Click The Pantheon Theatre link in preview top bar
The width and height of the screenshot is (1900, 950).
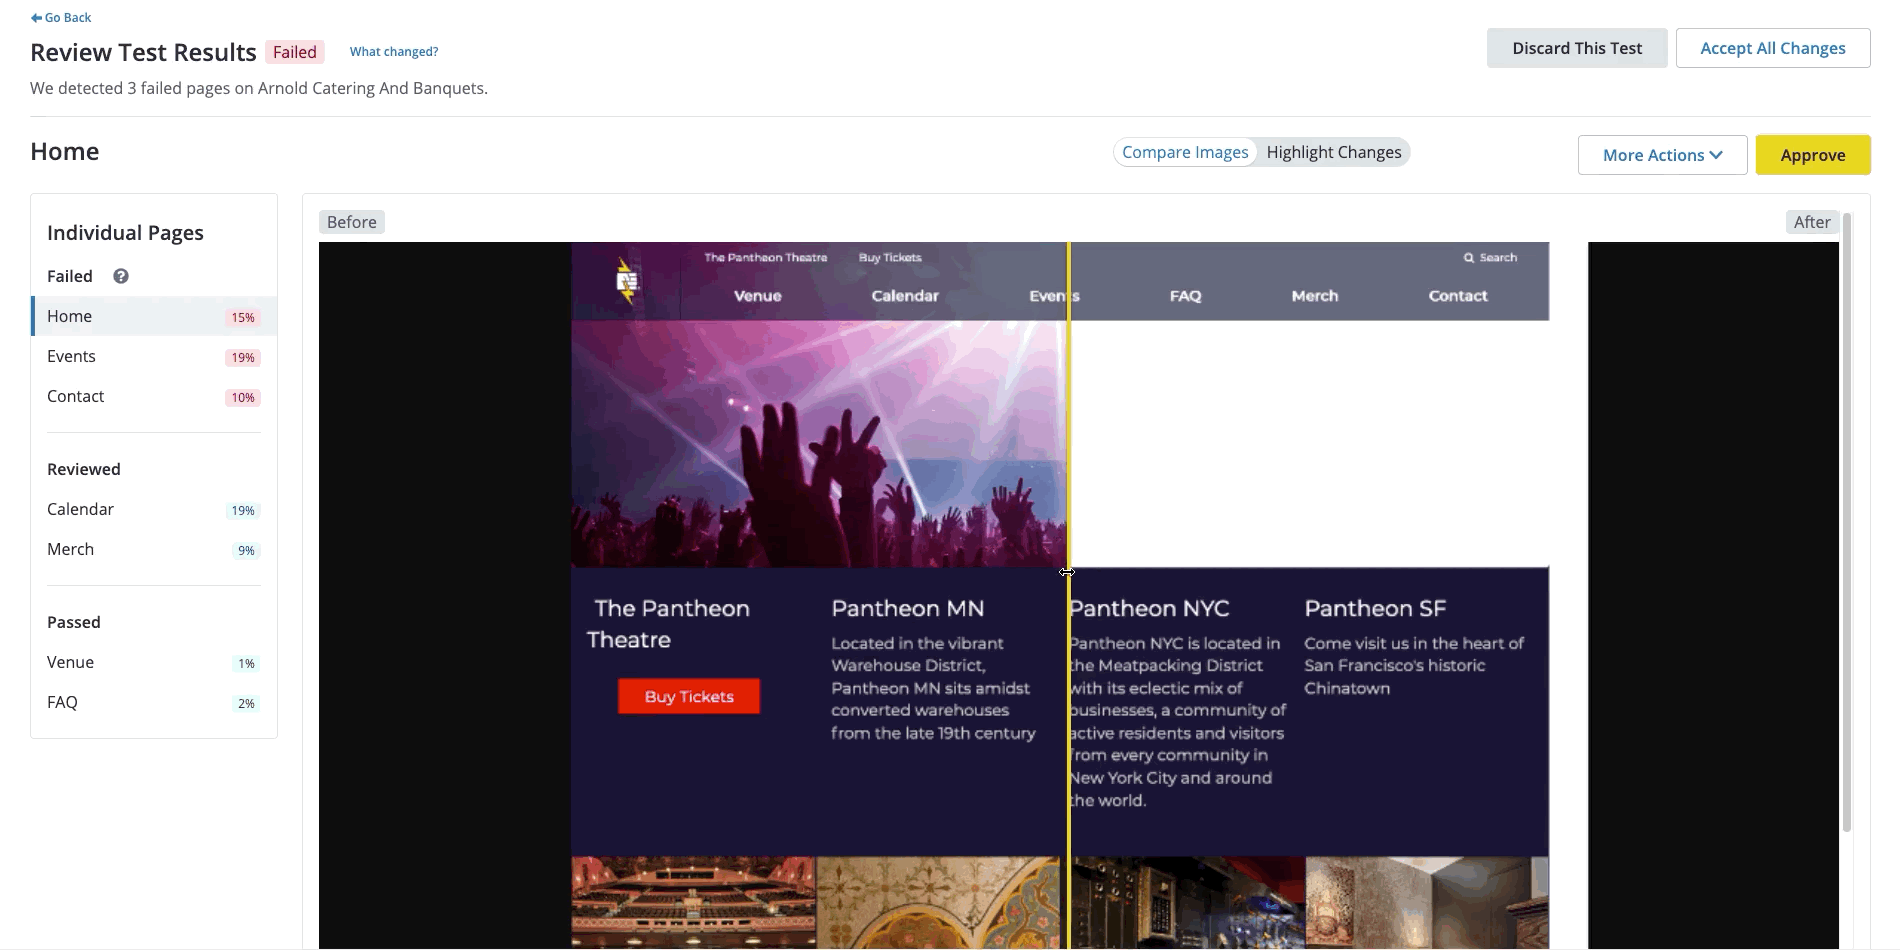(x=766, y=258)
